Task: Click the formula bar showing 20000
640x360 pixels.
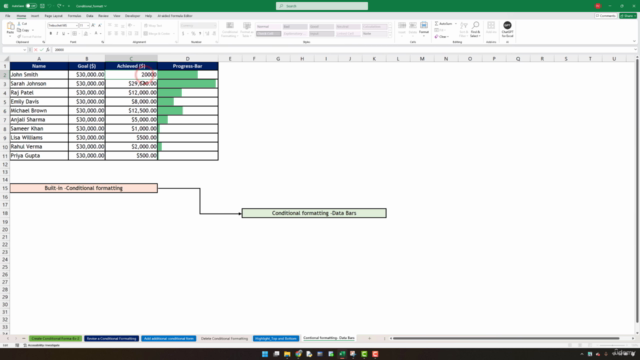Action: click(342, 50)
